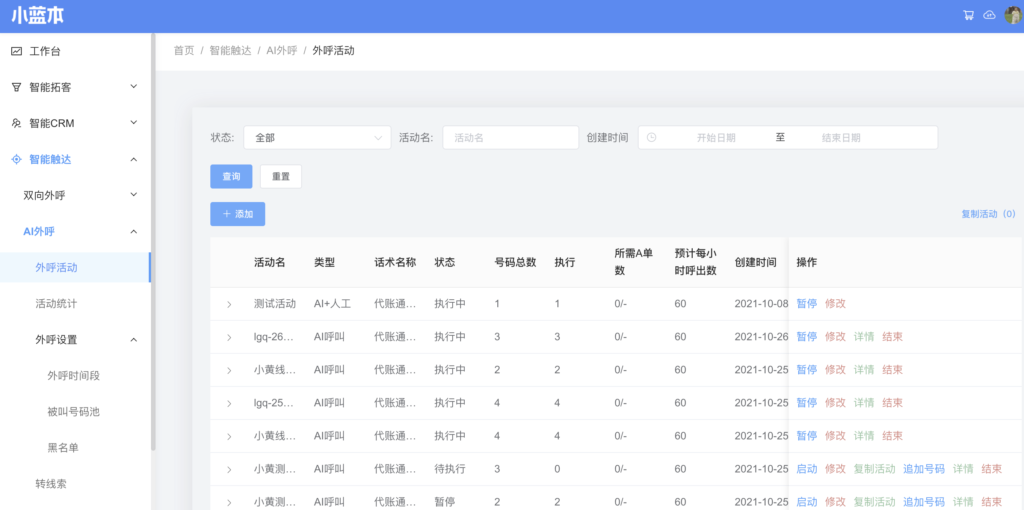1024x510 pixels.
Task: Click the 智能拓客 funnel icon in sidebar
Action: point(16,87)
